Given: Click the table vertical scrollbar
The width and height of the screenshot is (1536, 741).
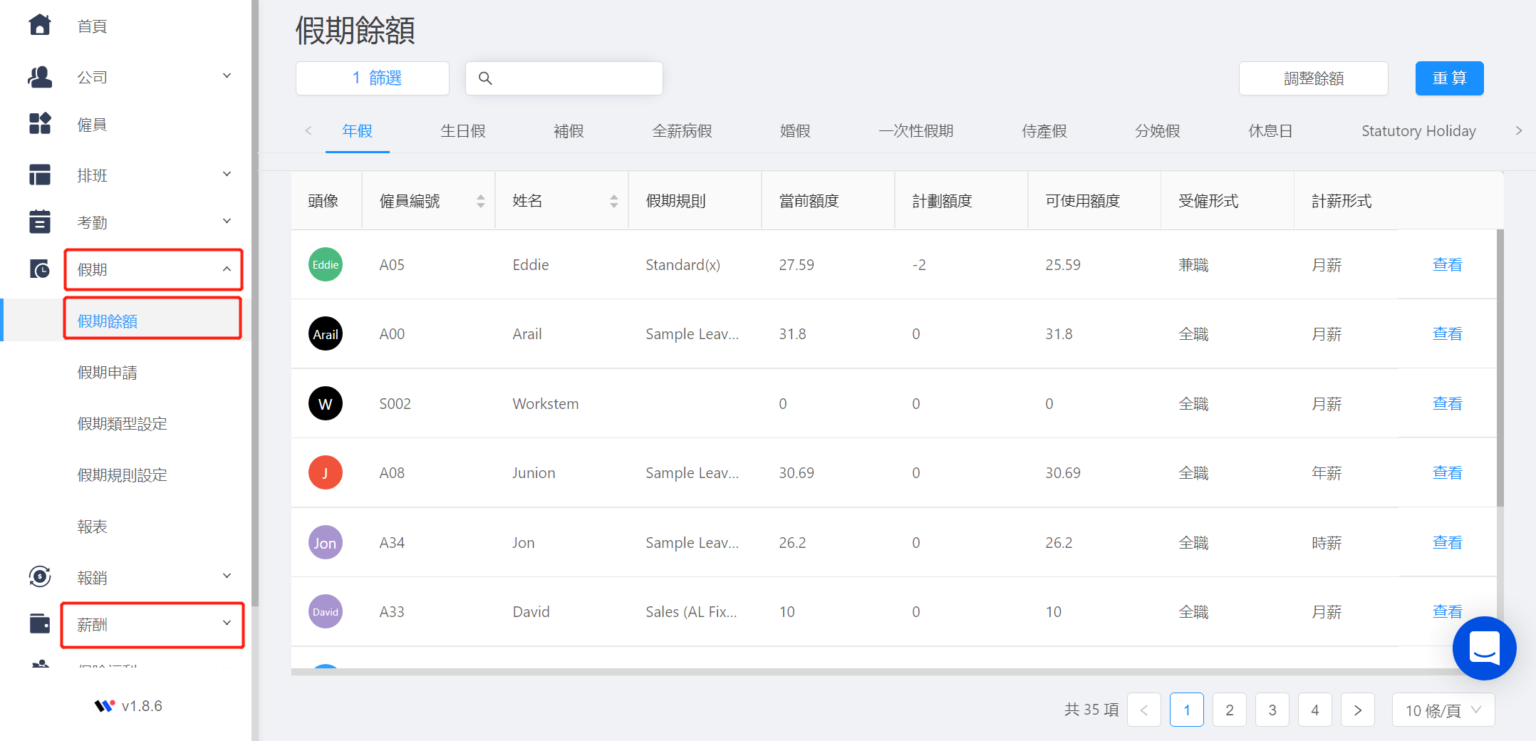Looking at the screenshot, I should (1499, 370).
